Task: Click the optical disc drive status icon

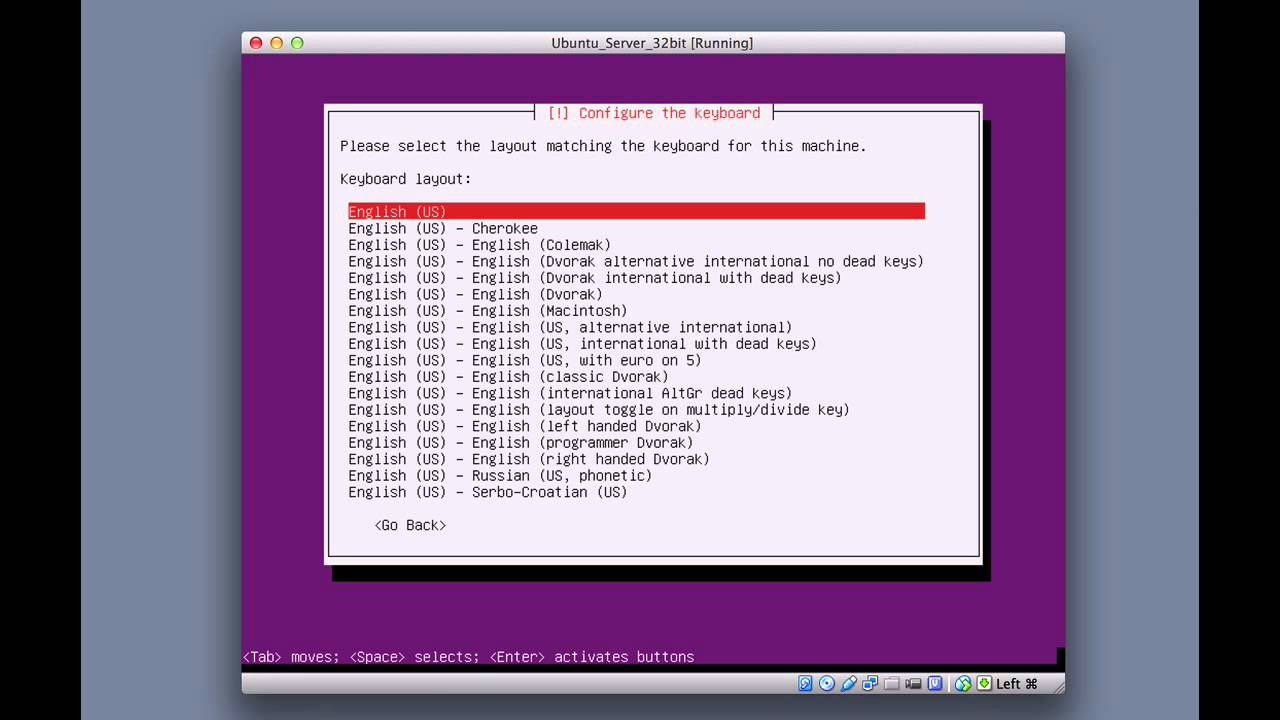Action: coord(827,683)
